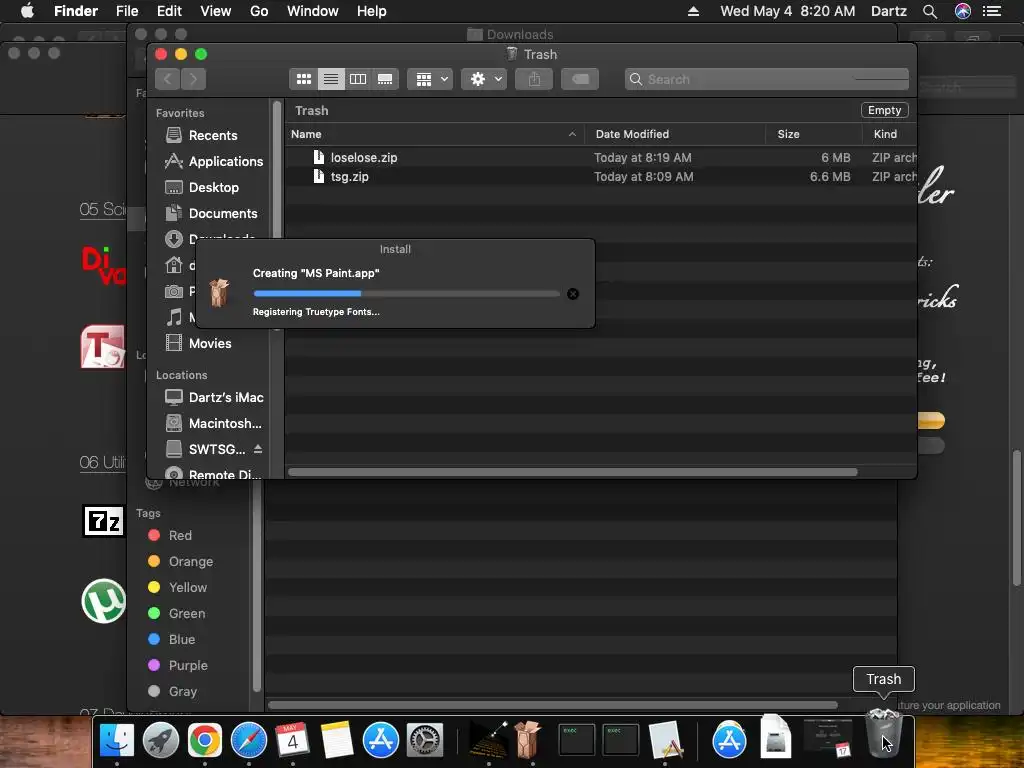The width and height of the screenshot is (1024, 768).
Task: Open the File menu
Action: coord(127,11)
